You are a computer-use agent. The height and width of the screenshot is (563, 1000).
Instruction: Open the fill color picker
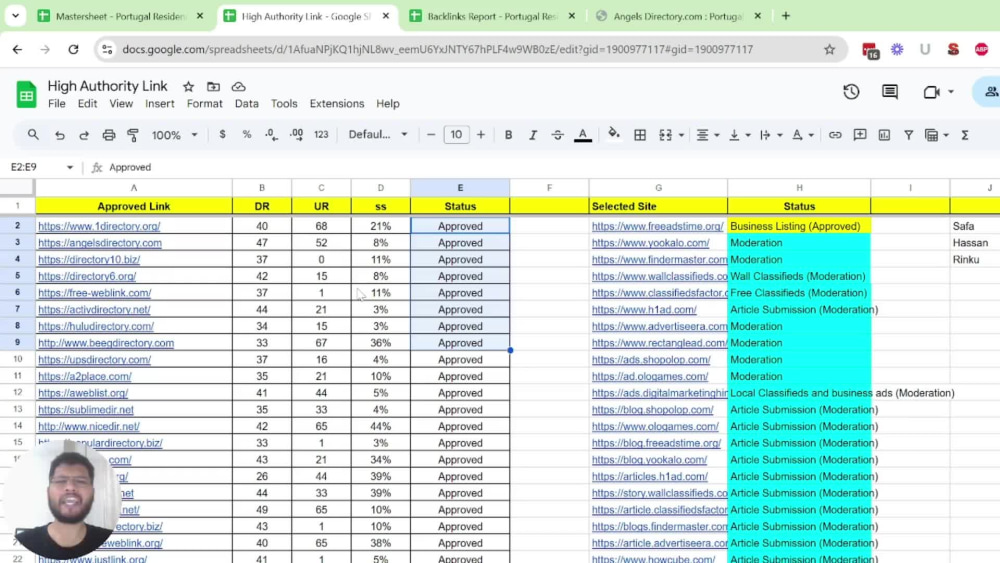pyautogui.click(x=614, y=134)
